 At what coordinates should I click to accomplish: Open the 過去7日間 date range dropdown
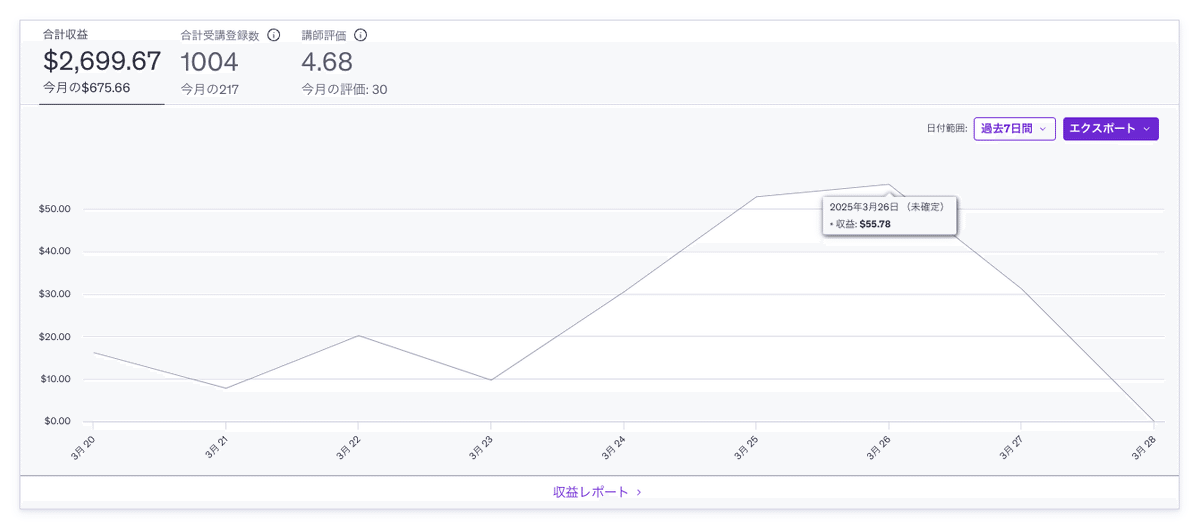click(x=1014, y=129)
